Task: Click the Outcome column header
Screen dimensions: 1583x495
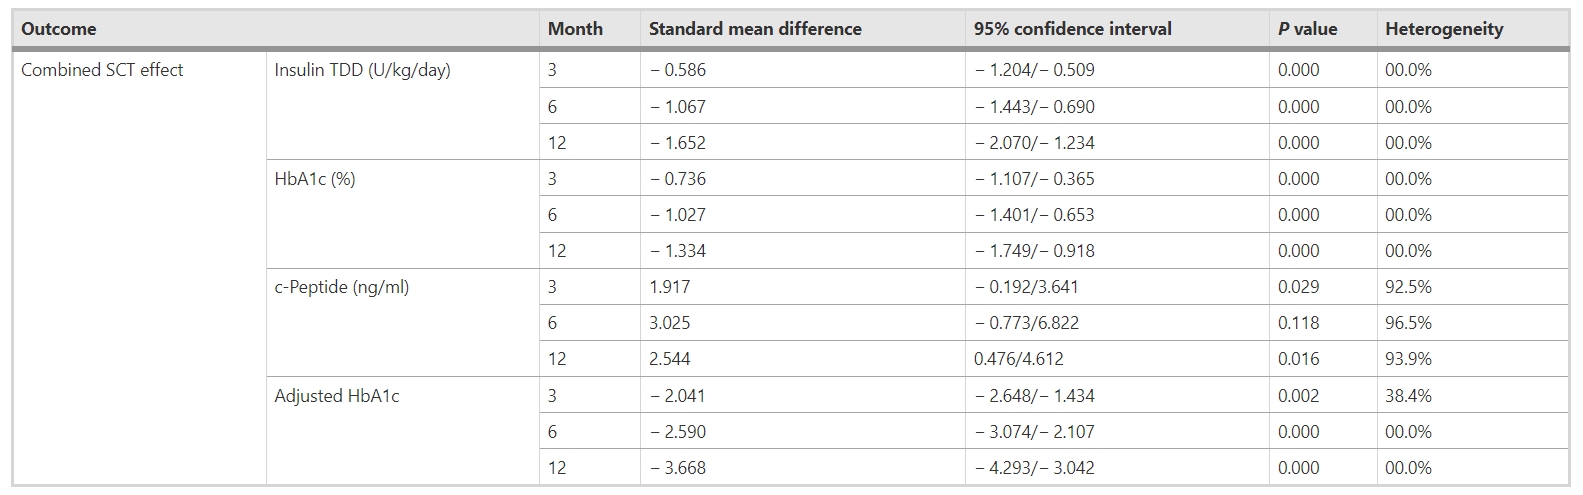Action: click(x=58, y=29)
